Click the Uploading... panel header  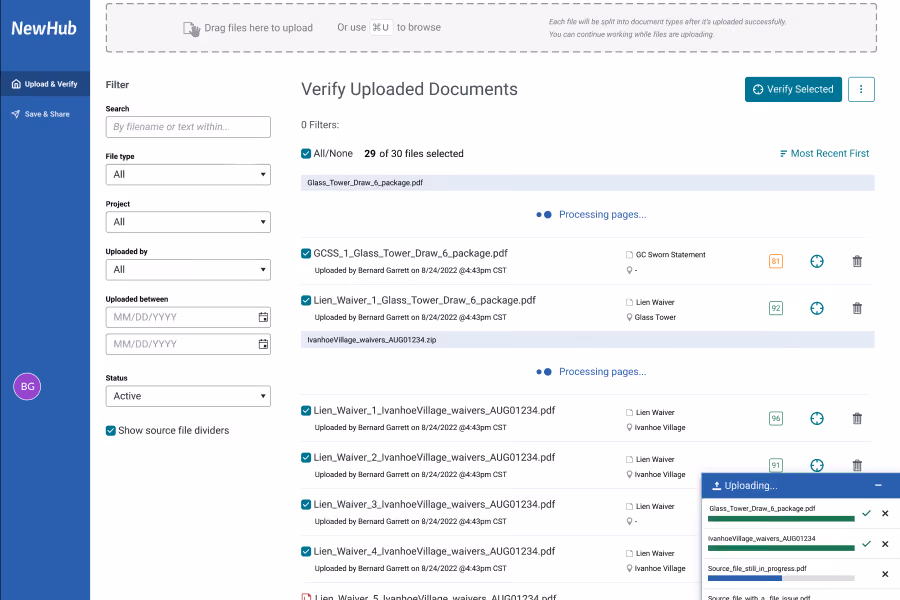(x=801, y=485)
